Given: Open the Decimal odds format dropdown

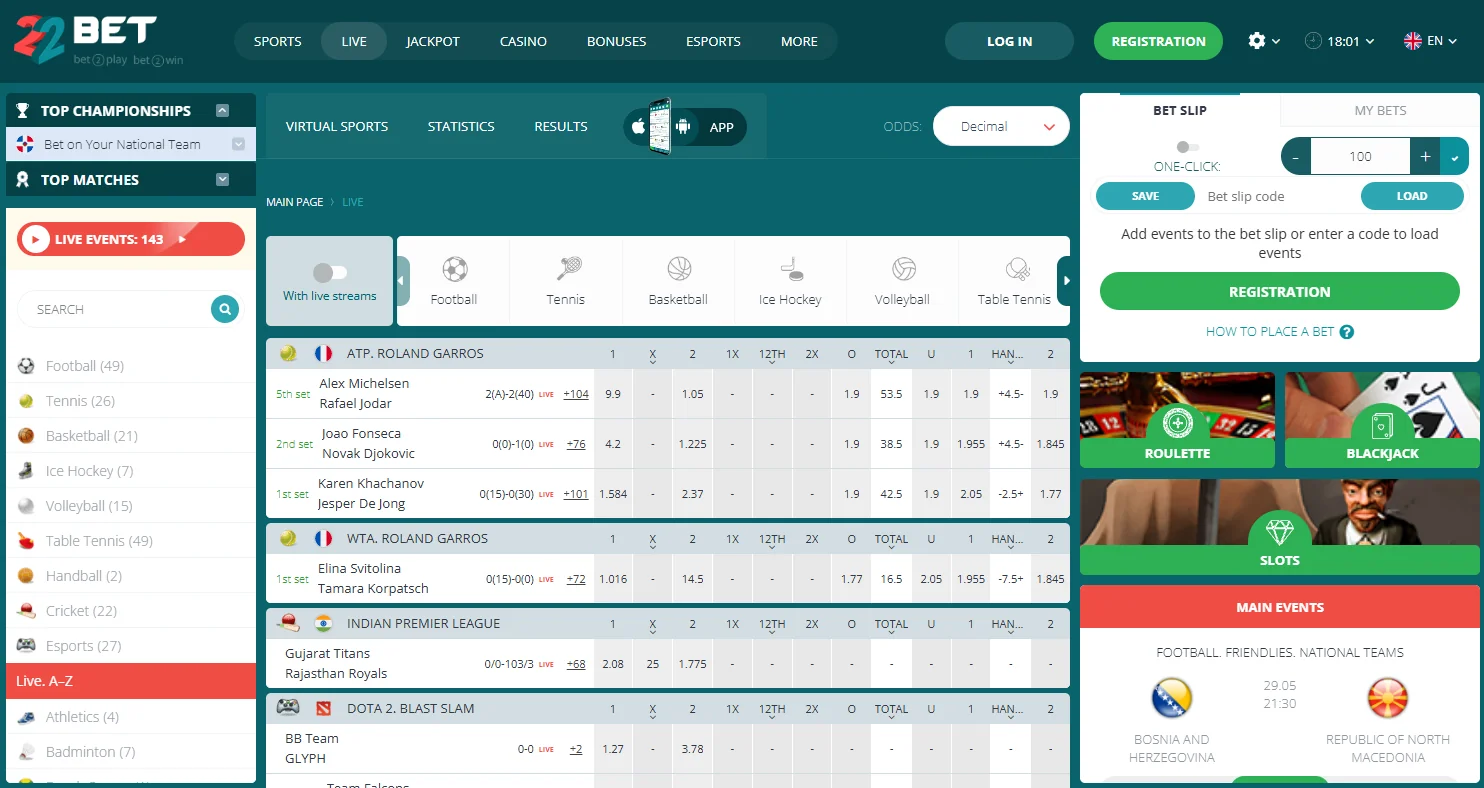Looking at the screenshot, I should pos(1001,127).
